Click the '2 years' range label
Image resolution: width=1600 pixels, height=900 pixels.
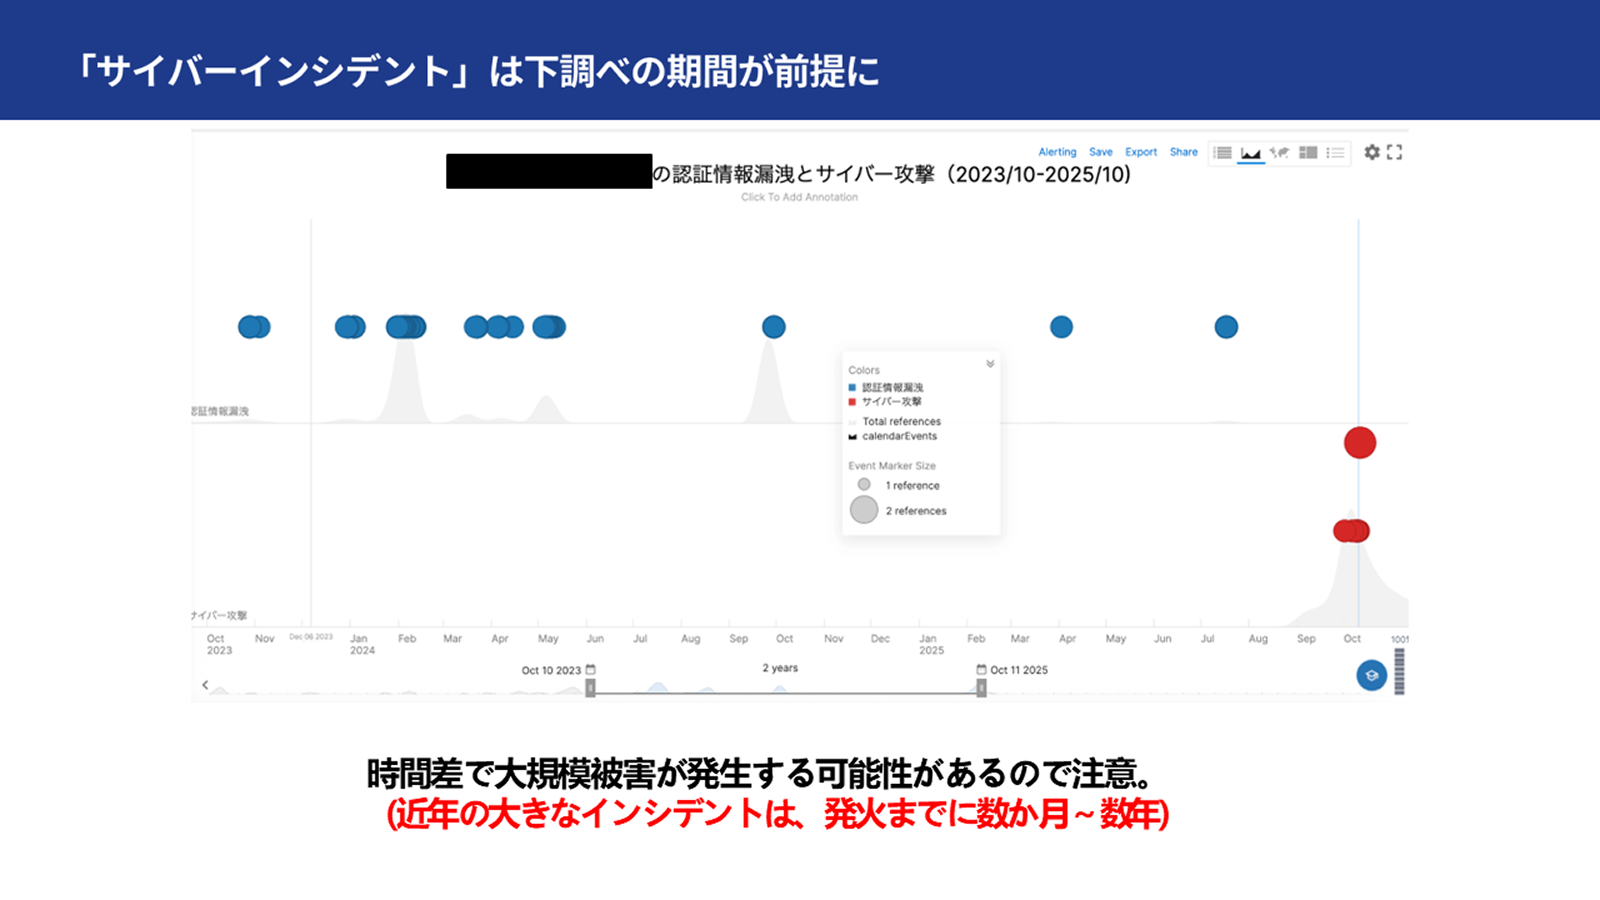point(780,668)
